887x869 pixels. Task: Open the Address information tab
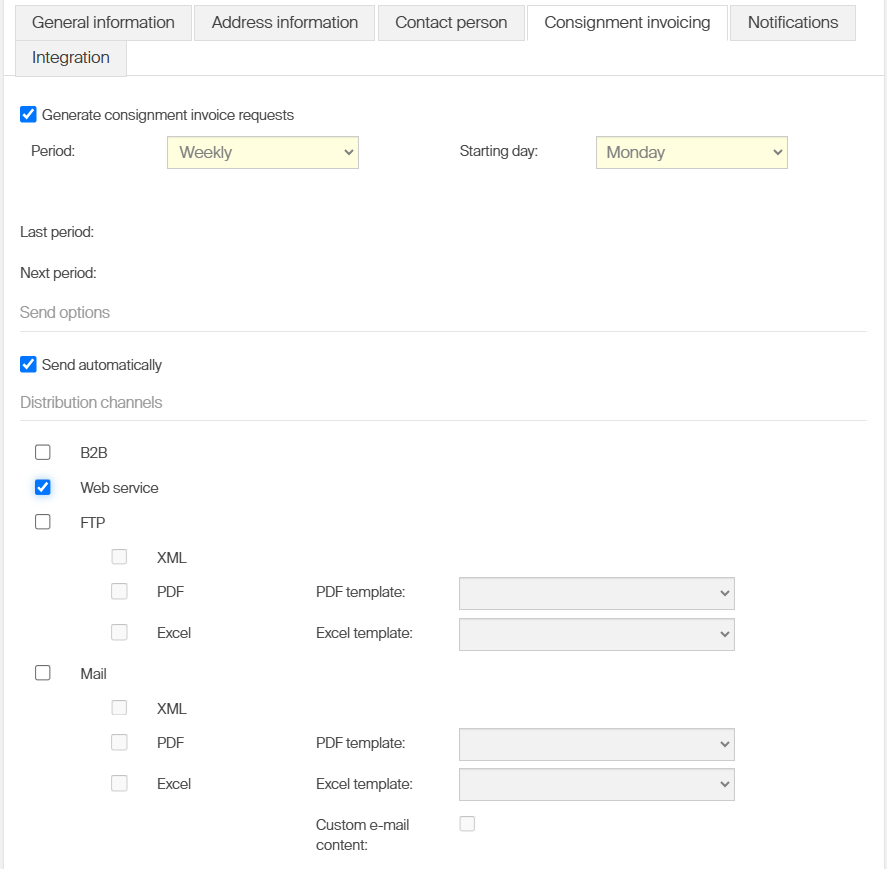tap(285, 23)
